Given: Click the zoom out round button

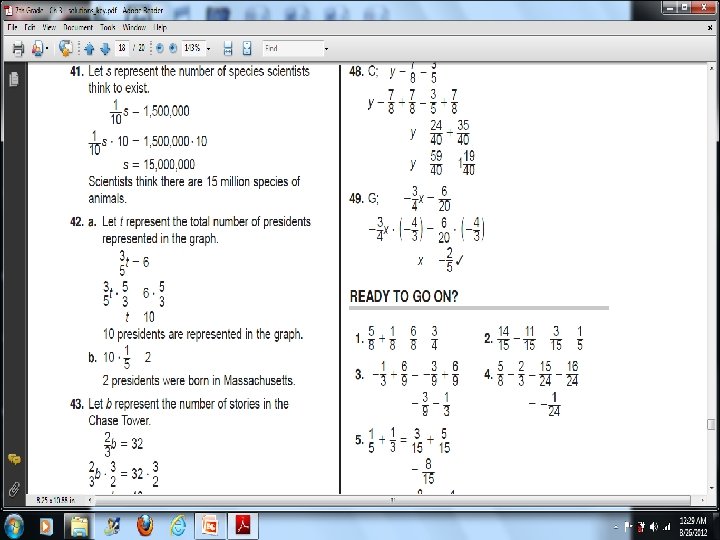Looking at the screenshot, I should coord(159,48).
